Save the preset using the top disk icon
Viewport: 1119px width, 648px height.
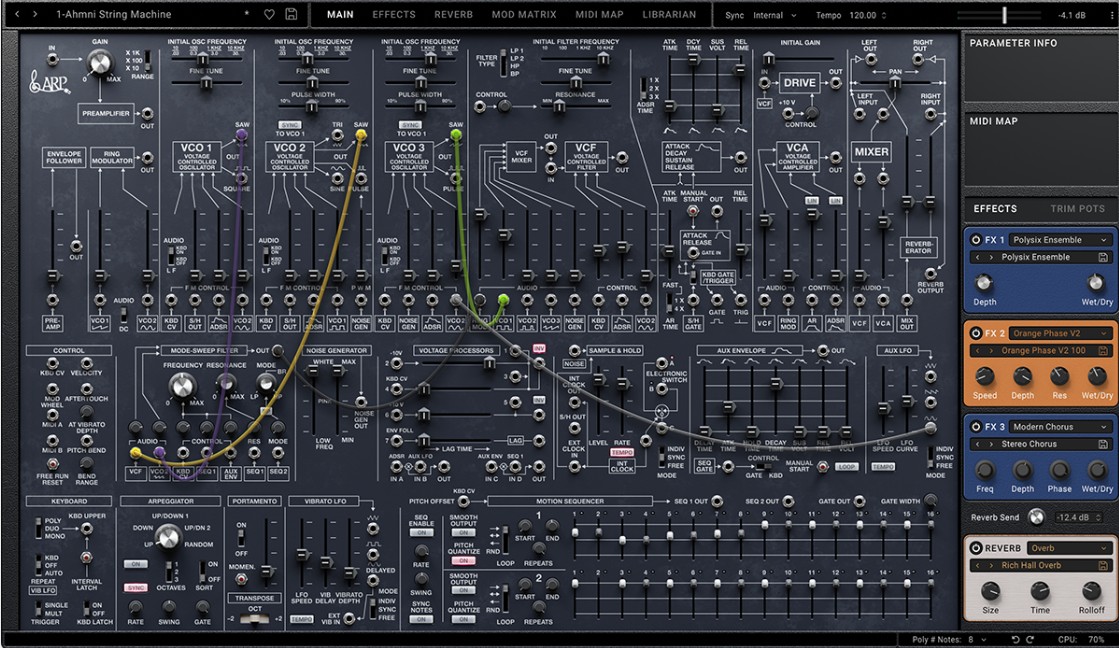(291, 14)
